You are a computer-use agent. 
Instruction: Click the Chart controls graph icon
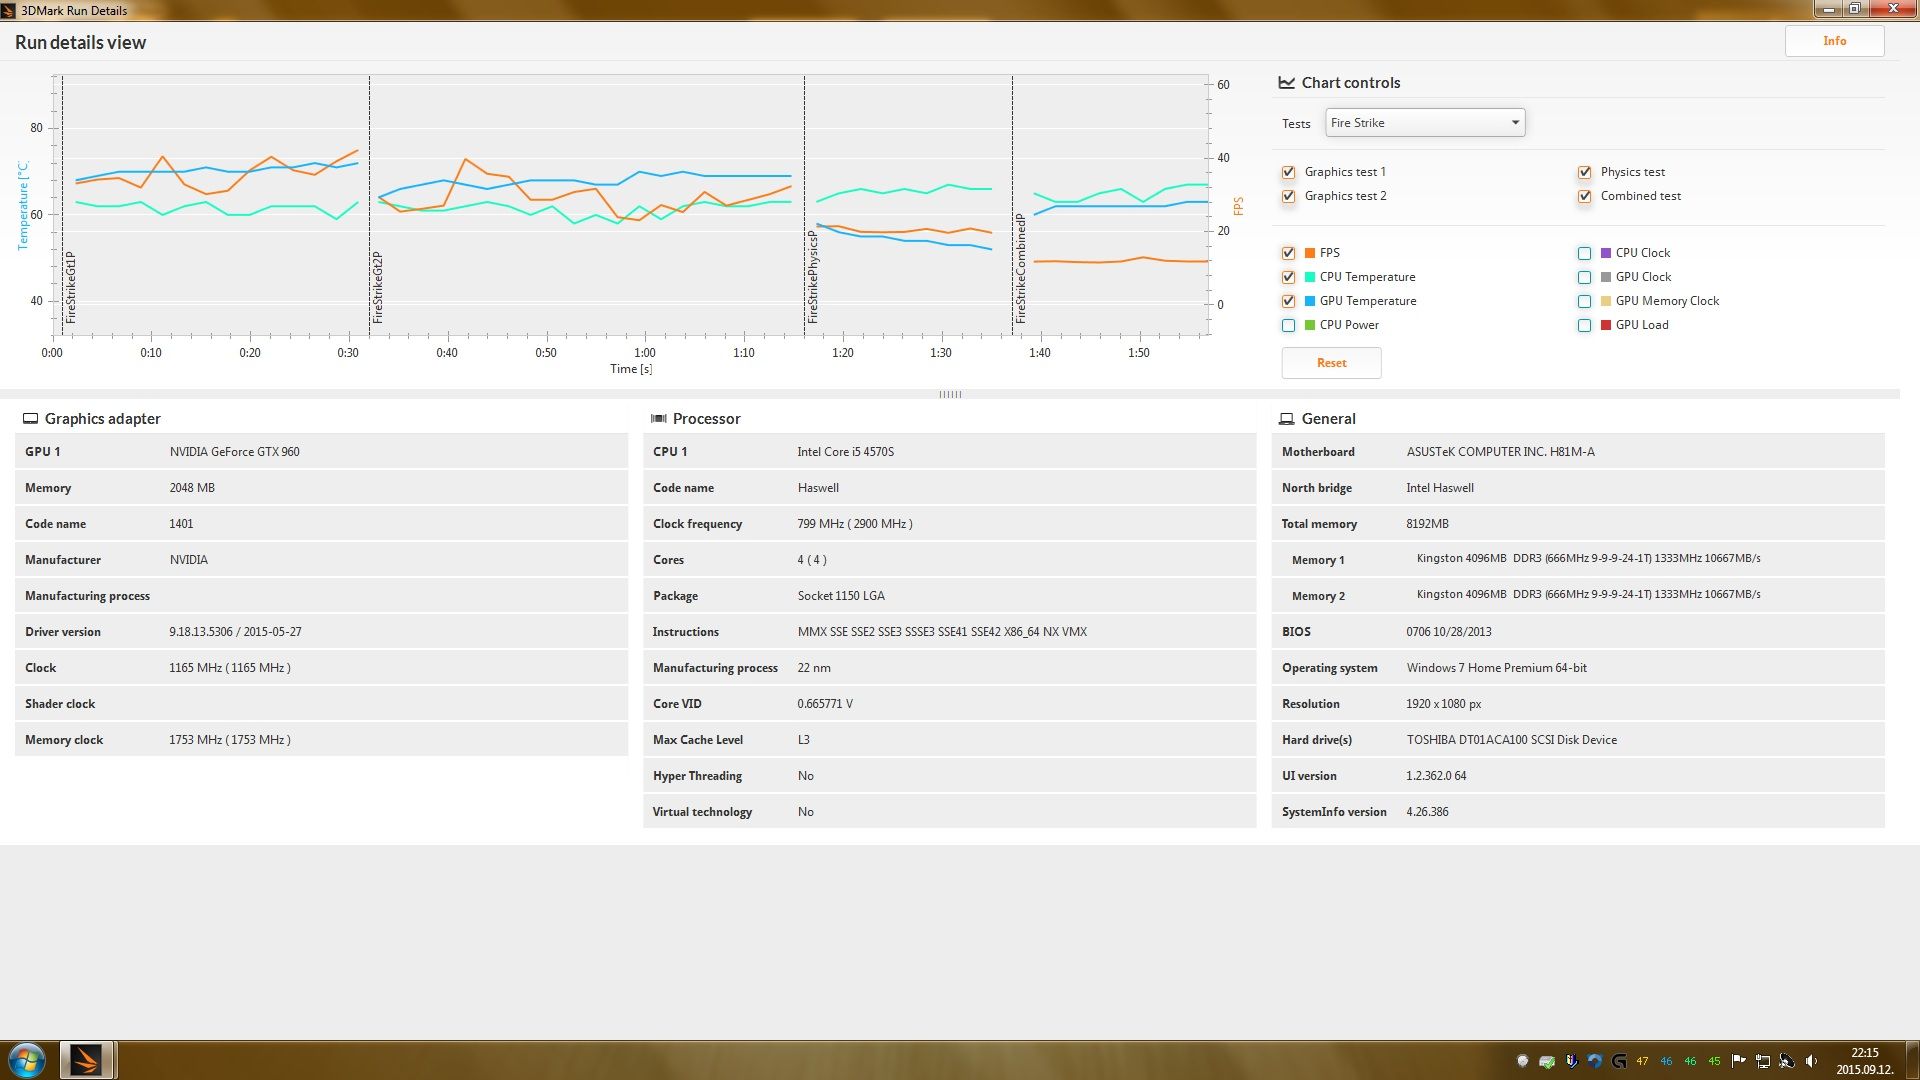coord(1286,83)
